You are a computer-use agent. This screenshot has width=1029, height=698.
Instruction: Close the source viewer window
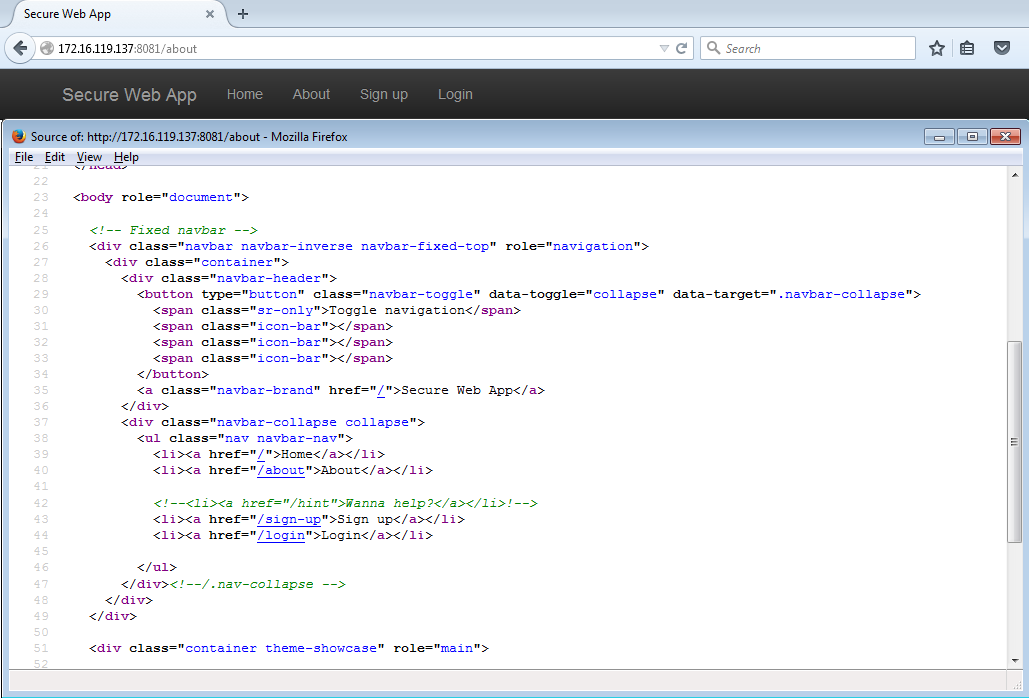pyautogui.click(x=1005, y=136)
